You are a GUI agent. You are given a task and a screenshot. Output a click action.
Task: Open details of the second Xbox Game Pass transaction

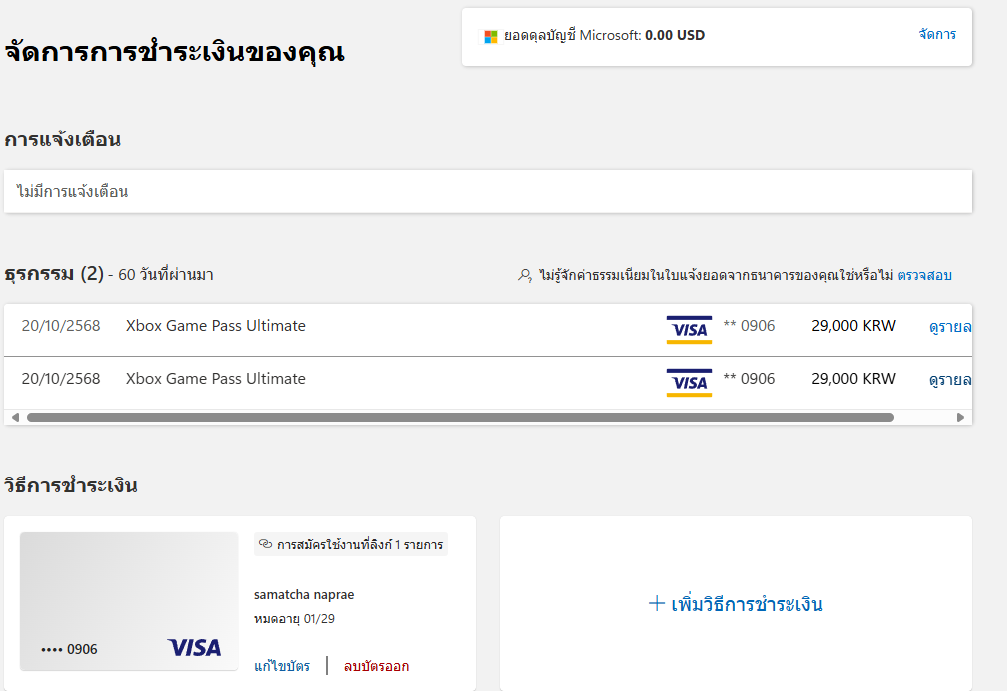[950, 380]
